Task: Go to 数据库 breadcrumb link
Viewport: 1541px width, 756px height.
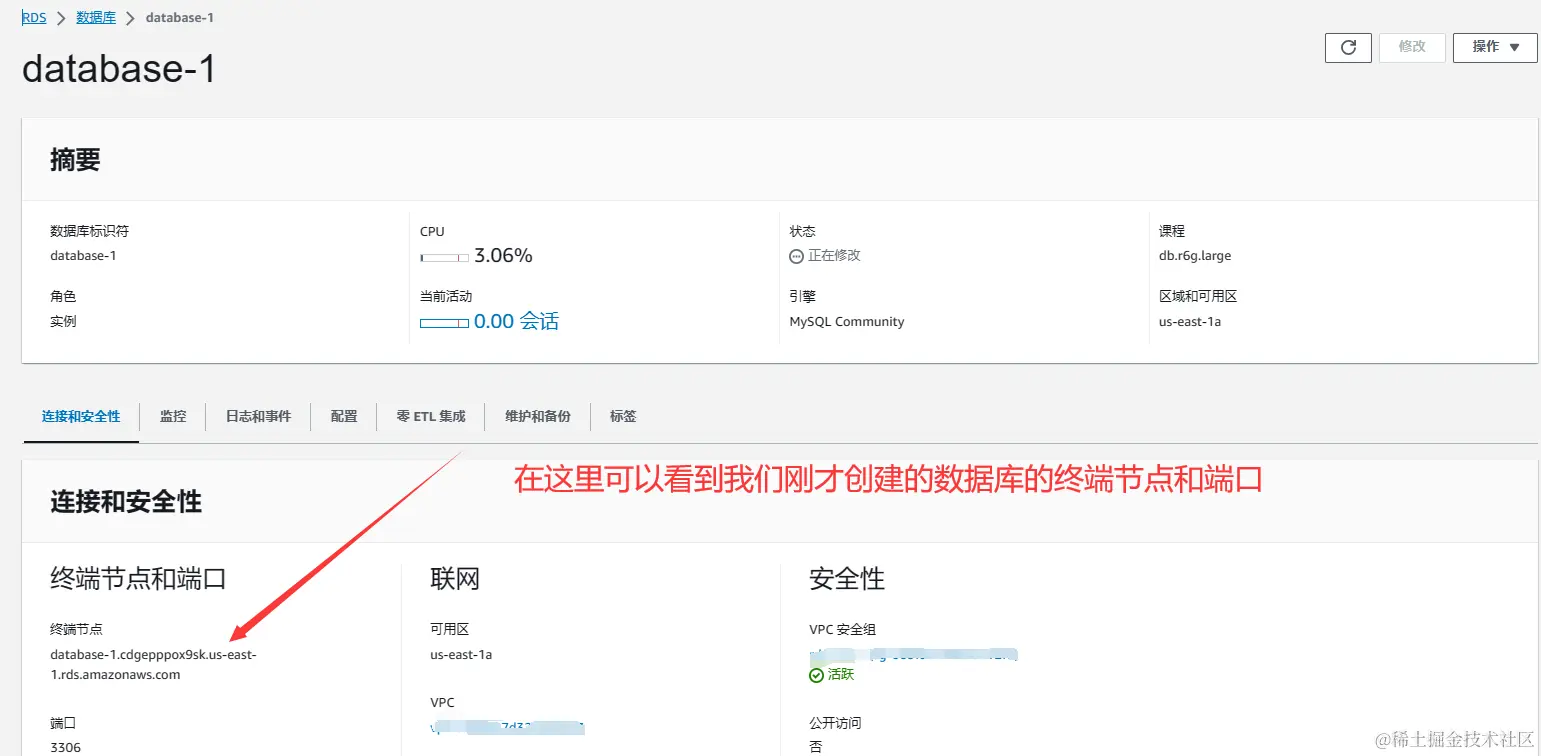Action: (x=96, y=17)
